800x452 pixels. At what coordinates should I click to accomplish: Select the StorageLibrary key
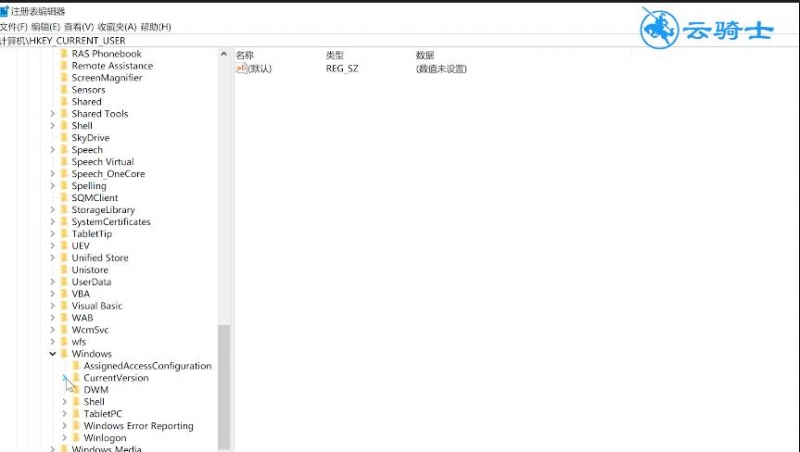[104, 210]
